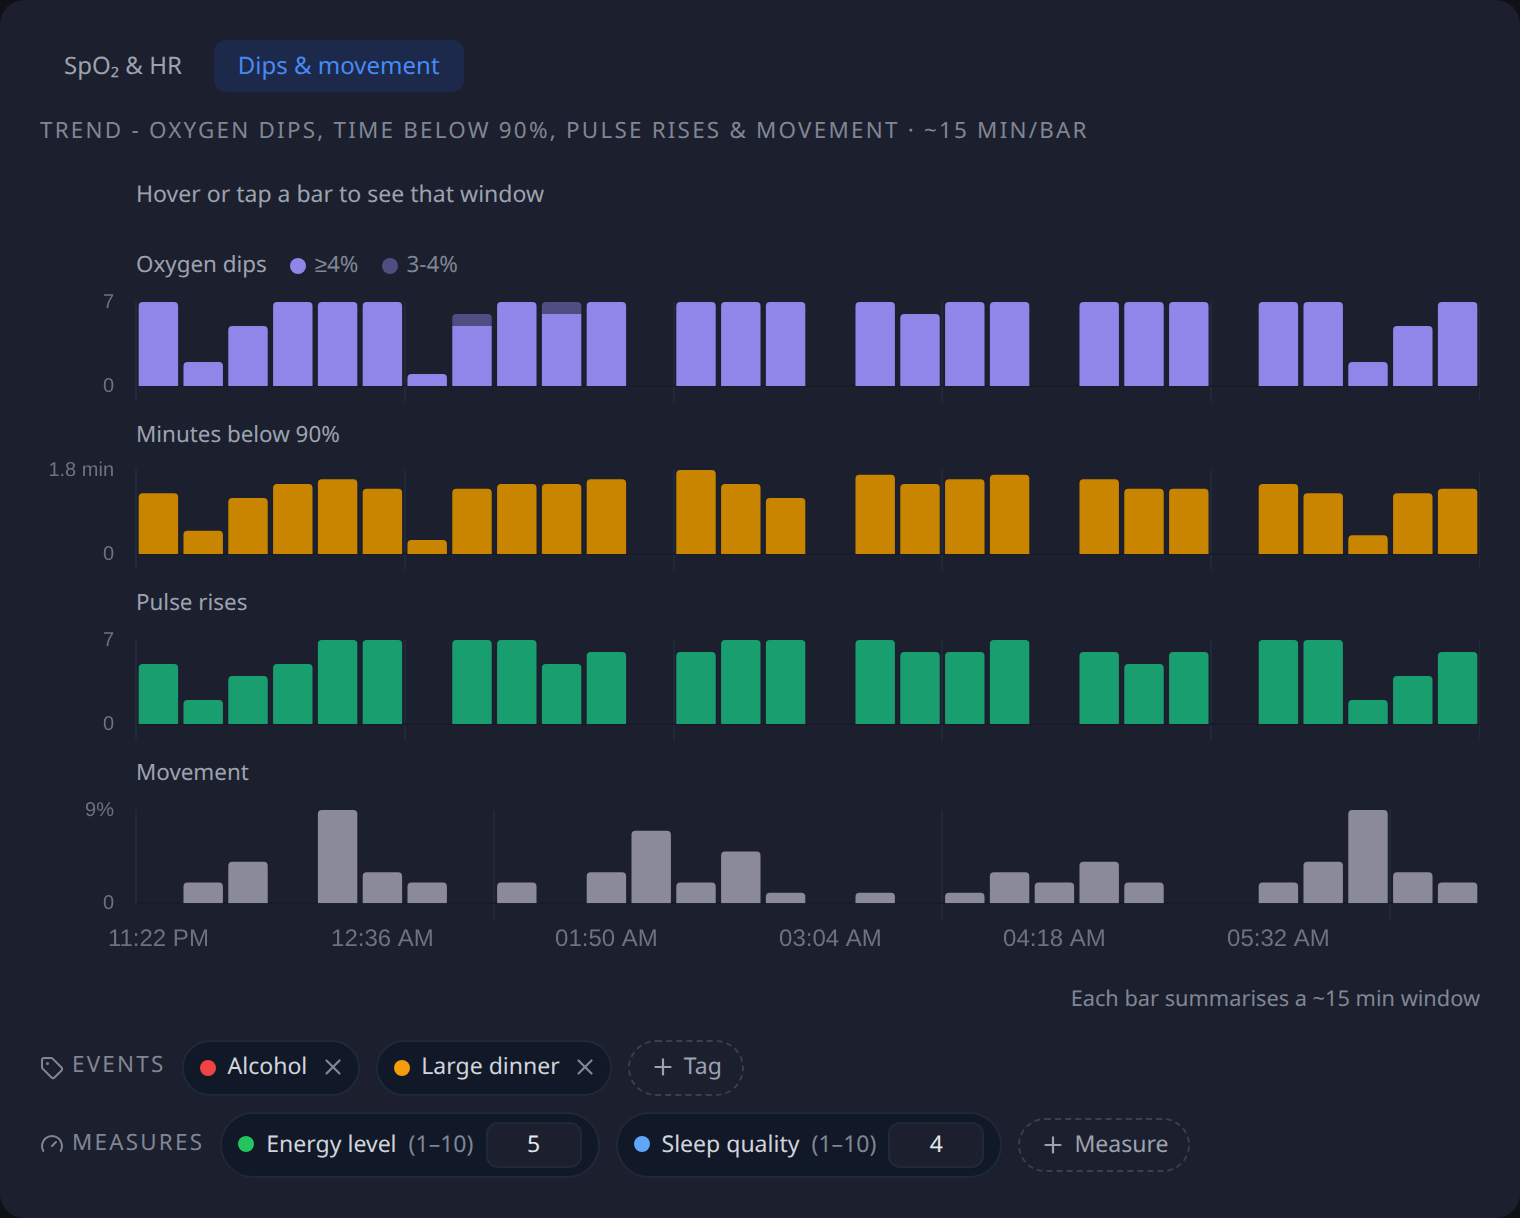Screen dimensions: 1520x1218
Task: Click the Energy level value field
Action: pyautogui.click(x=534, y=1145)
